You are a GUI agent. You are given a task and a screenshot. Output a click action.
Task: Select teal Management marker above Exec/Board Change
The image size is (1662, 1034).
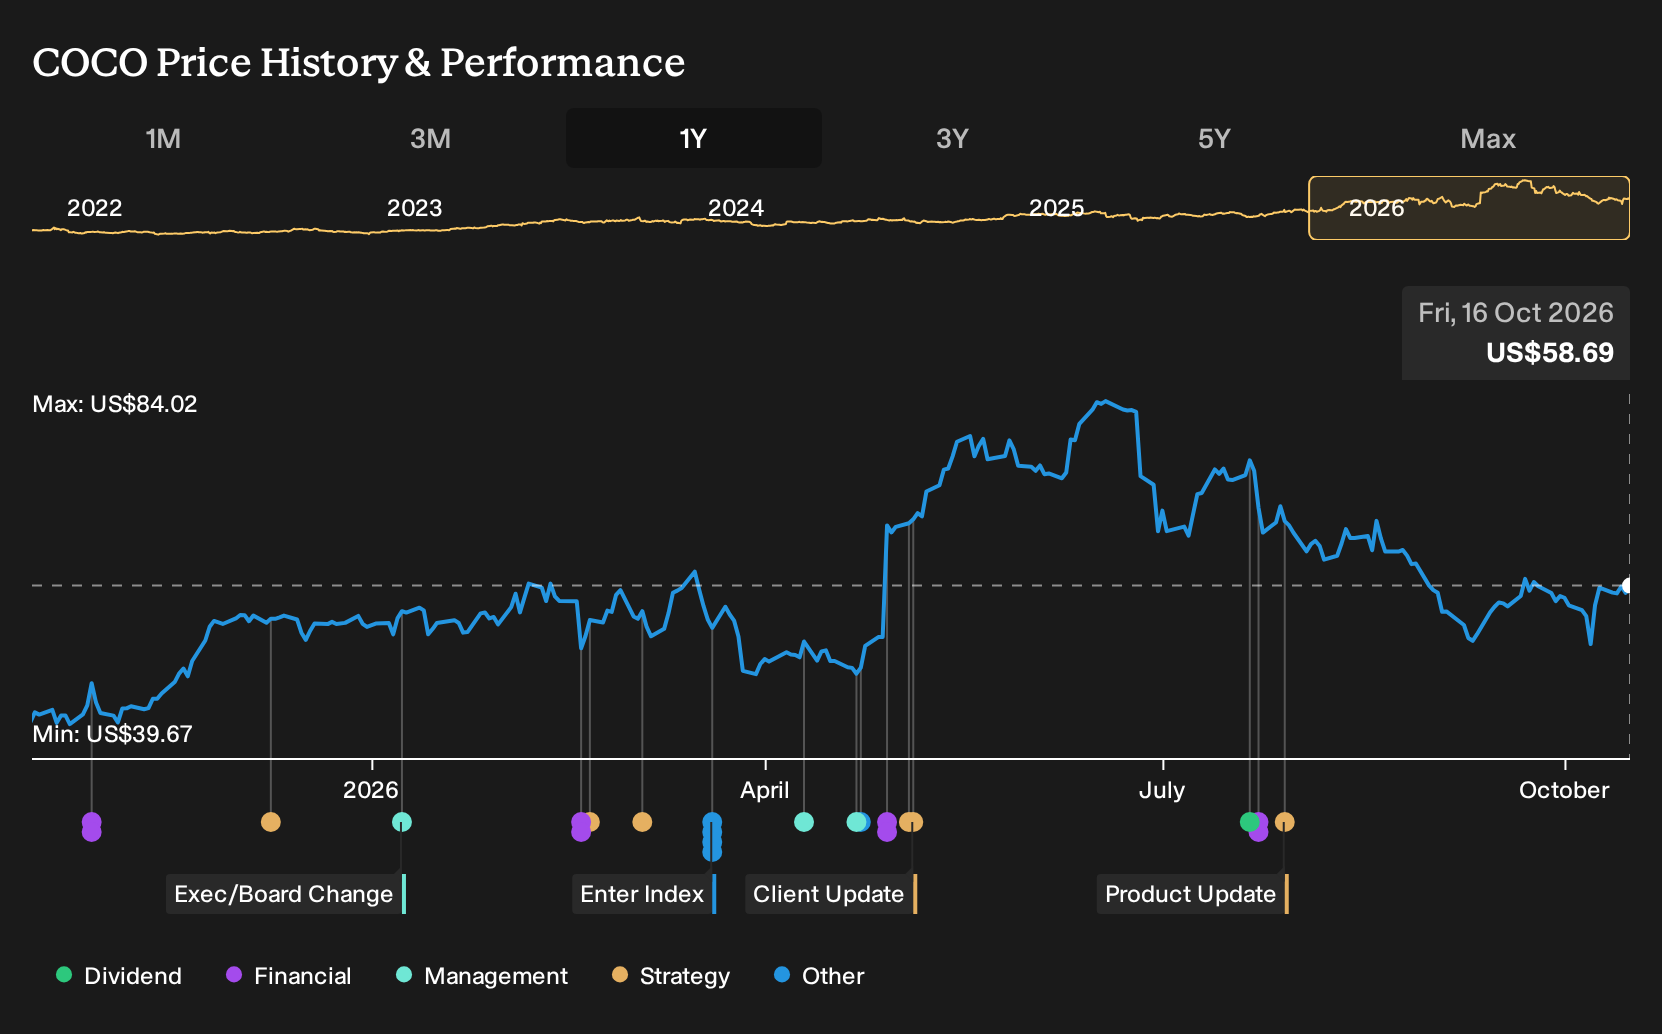401,822
